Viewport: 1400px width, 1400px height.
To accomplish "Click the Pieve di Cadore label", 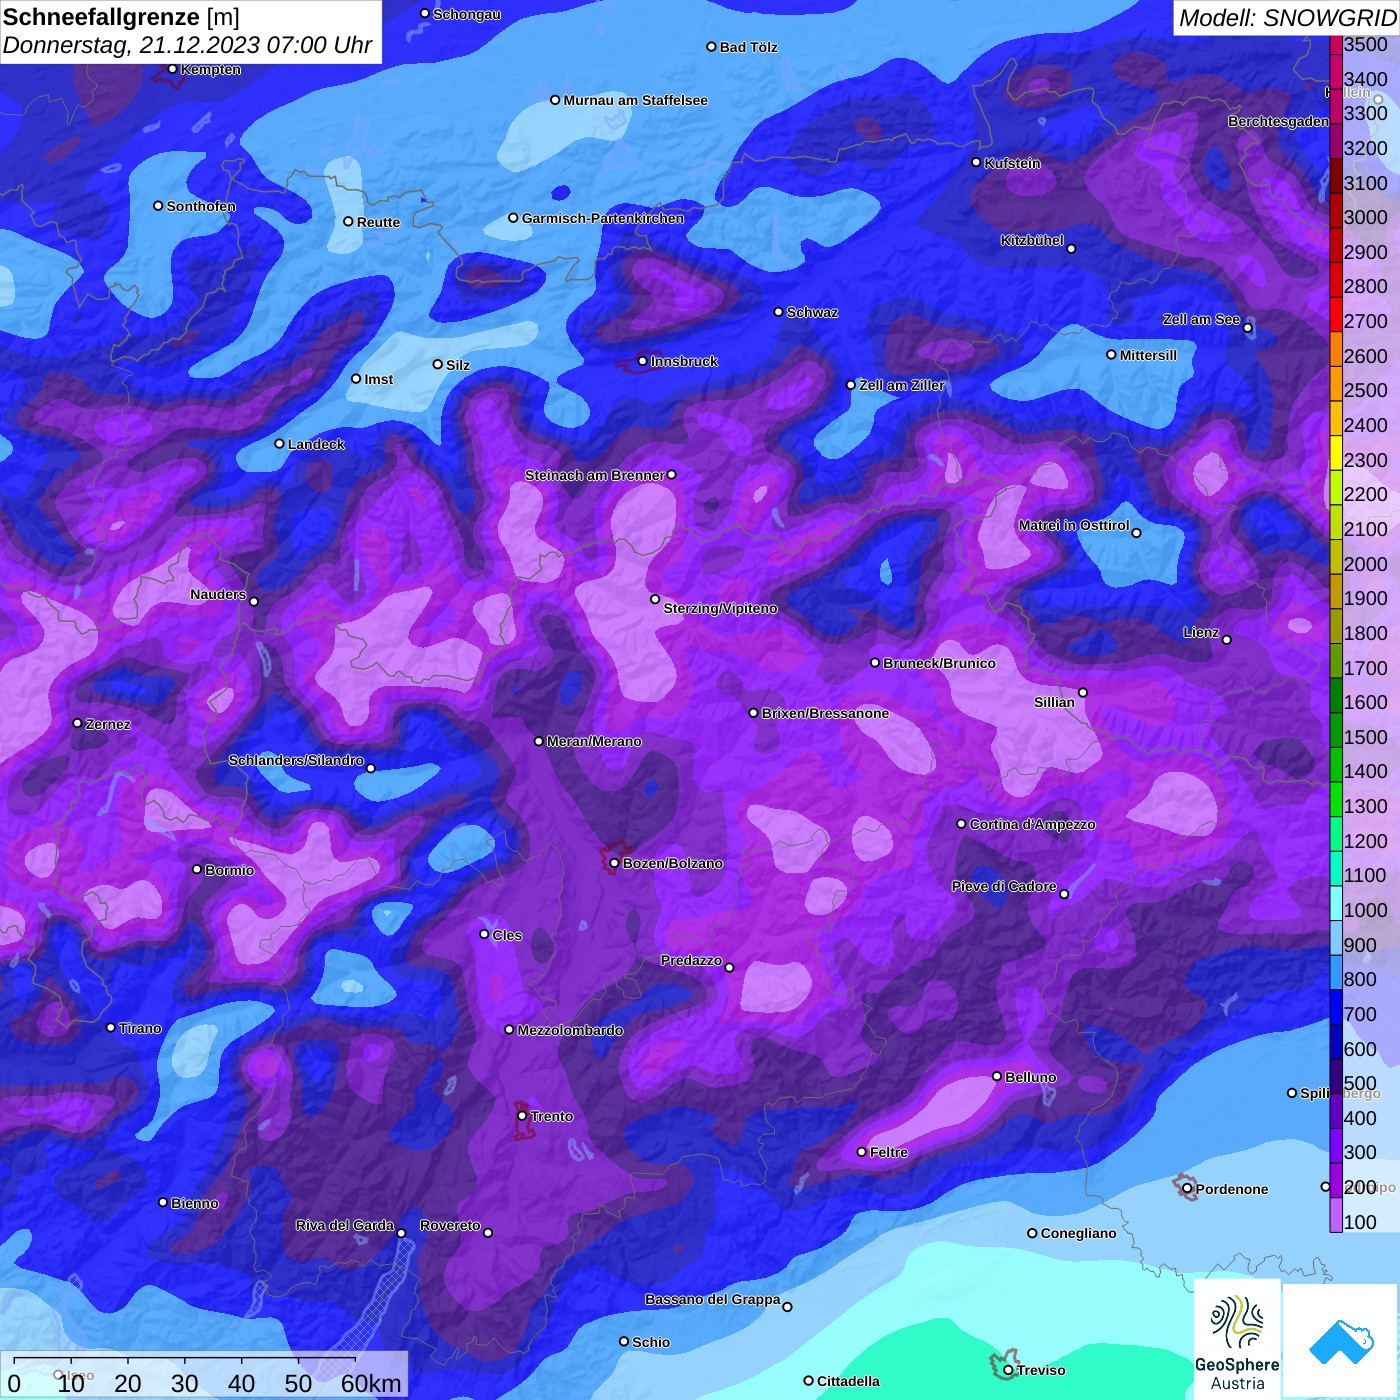I will [x=1004, y=886].
